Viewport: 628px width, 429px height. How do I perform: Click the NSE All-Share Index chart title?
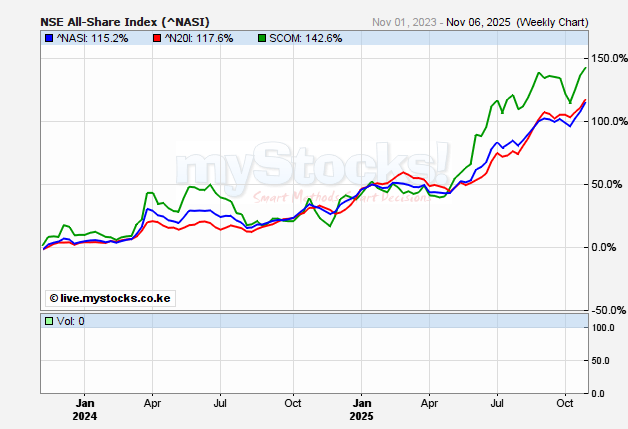[123, 21]
